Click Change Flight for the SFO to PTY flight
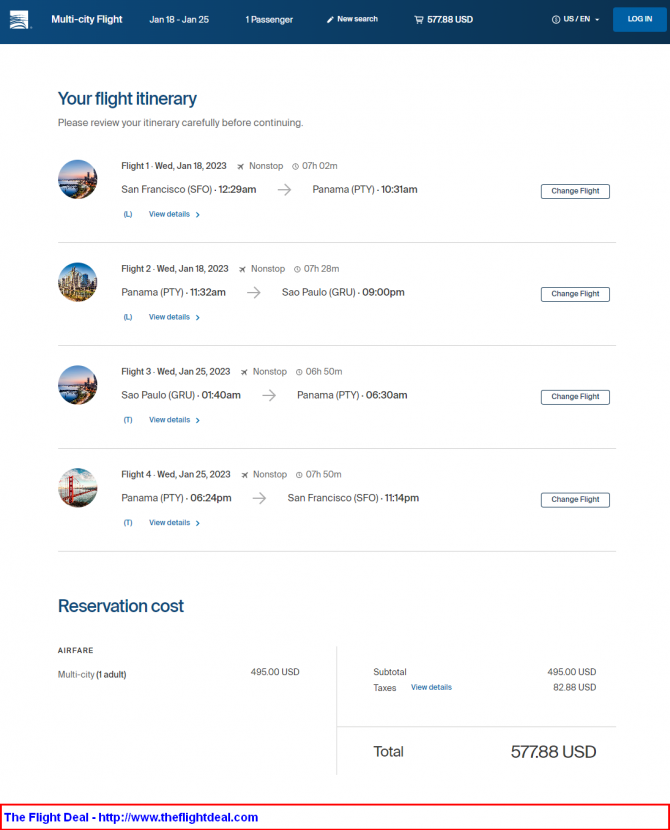670x830 pixels. click(575, 191)
